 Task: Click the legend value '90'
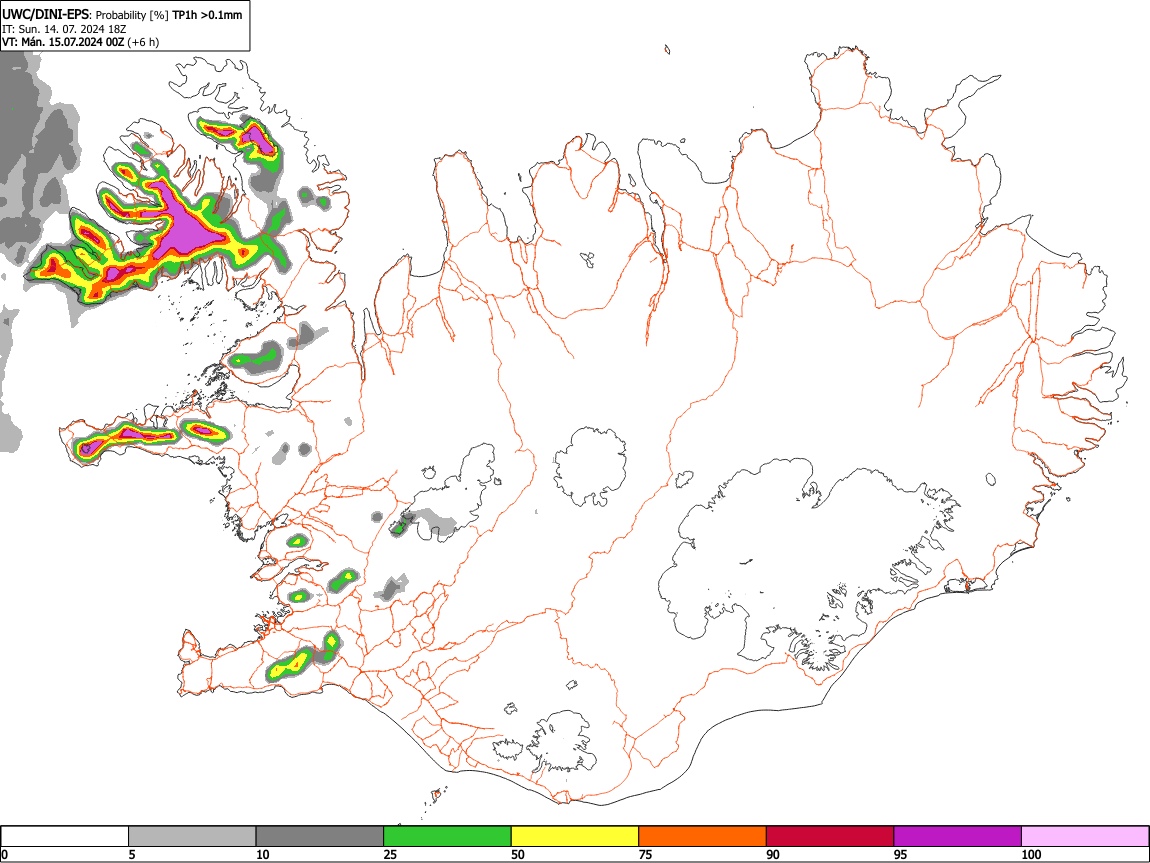click(773, 854)
